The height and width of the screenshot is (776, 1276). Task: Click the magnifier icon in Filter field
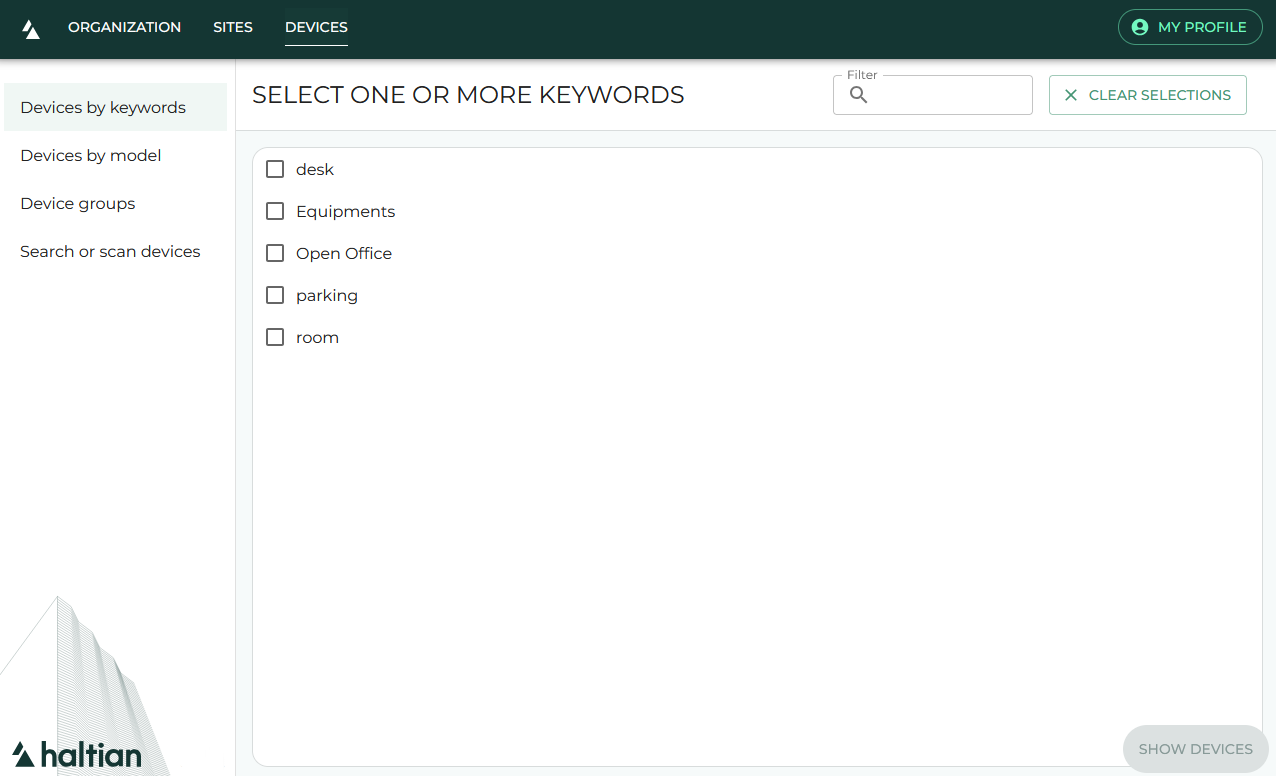[x=859, y=95]
